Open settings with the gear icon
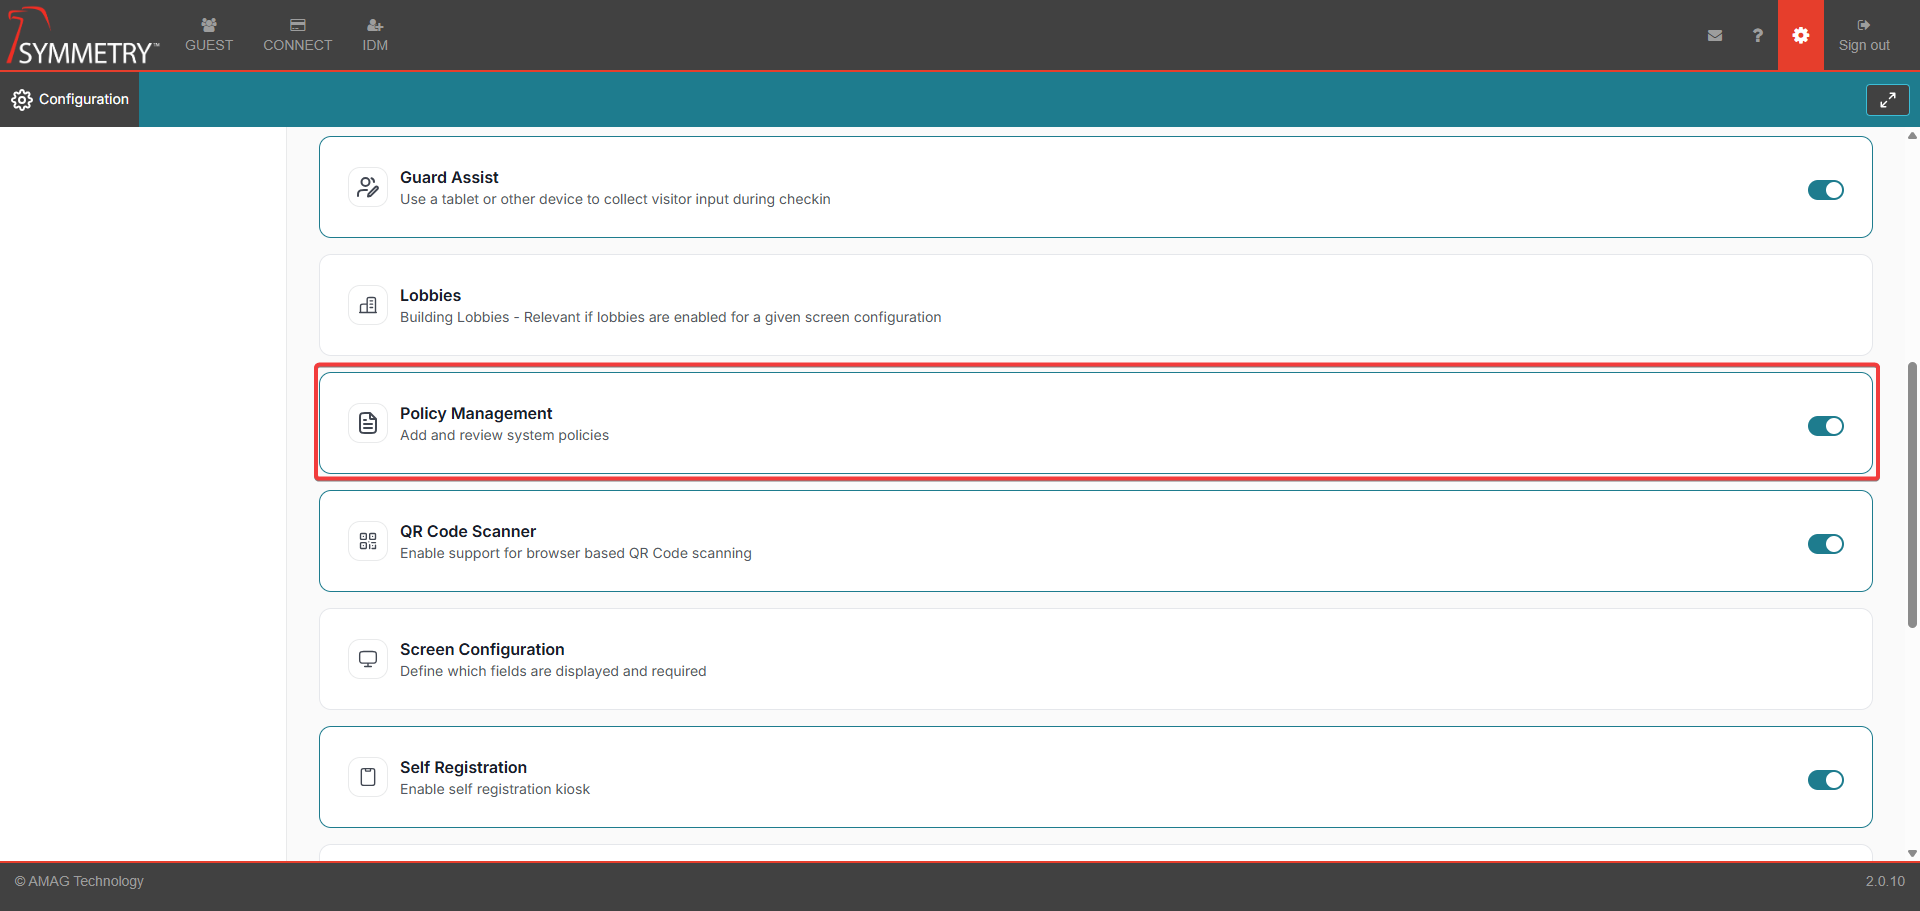The height and width of the screenshot is (911, 1920). [x=1800, y=35]
